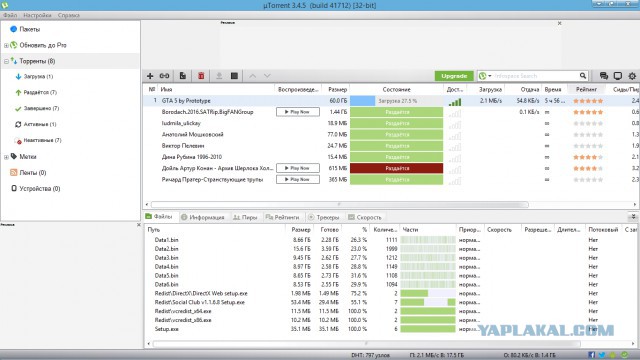Close the top advertisement banner
The height and width of the screenshot is (360, 640).
coord(560,23)
